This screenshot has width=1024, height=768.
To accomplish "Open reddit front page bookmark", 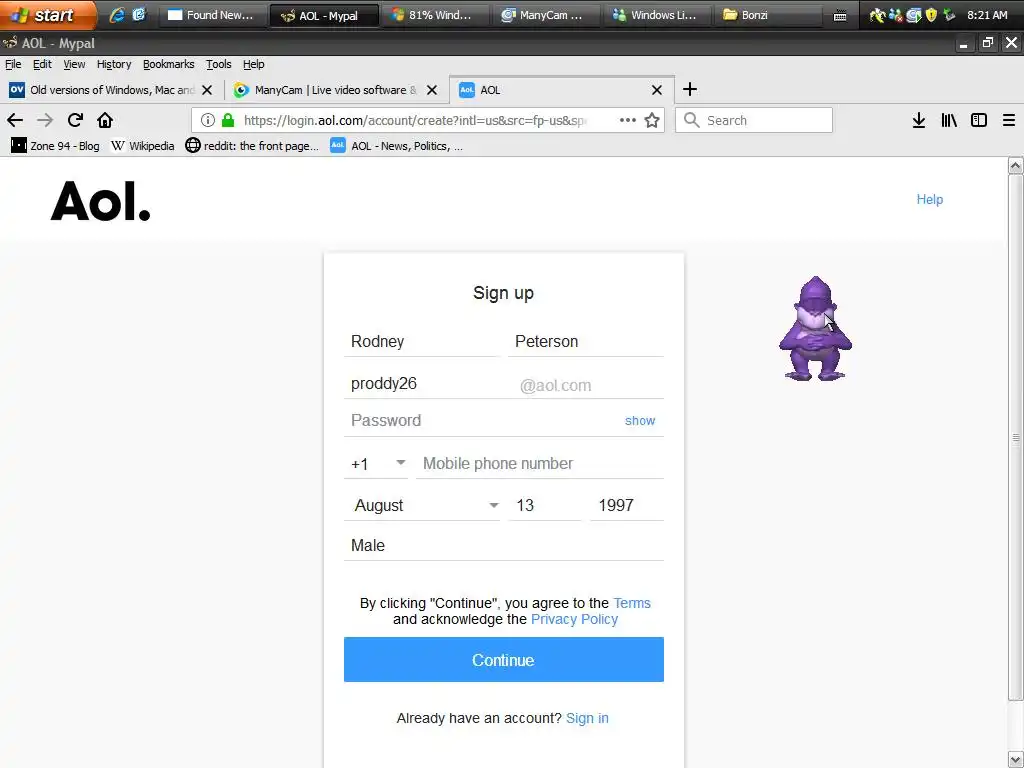I will click(253, 146).
